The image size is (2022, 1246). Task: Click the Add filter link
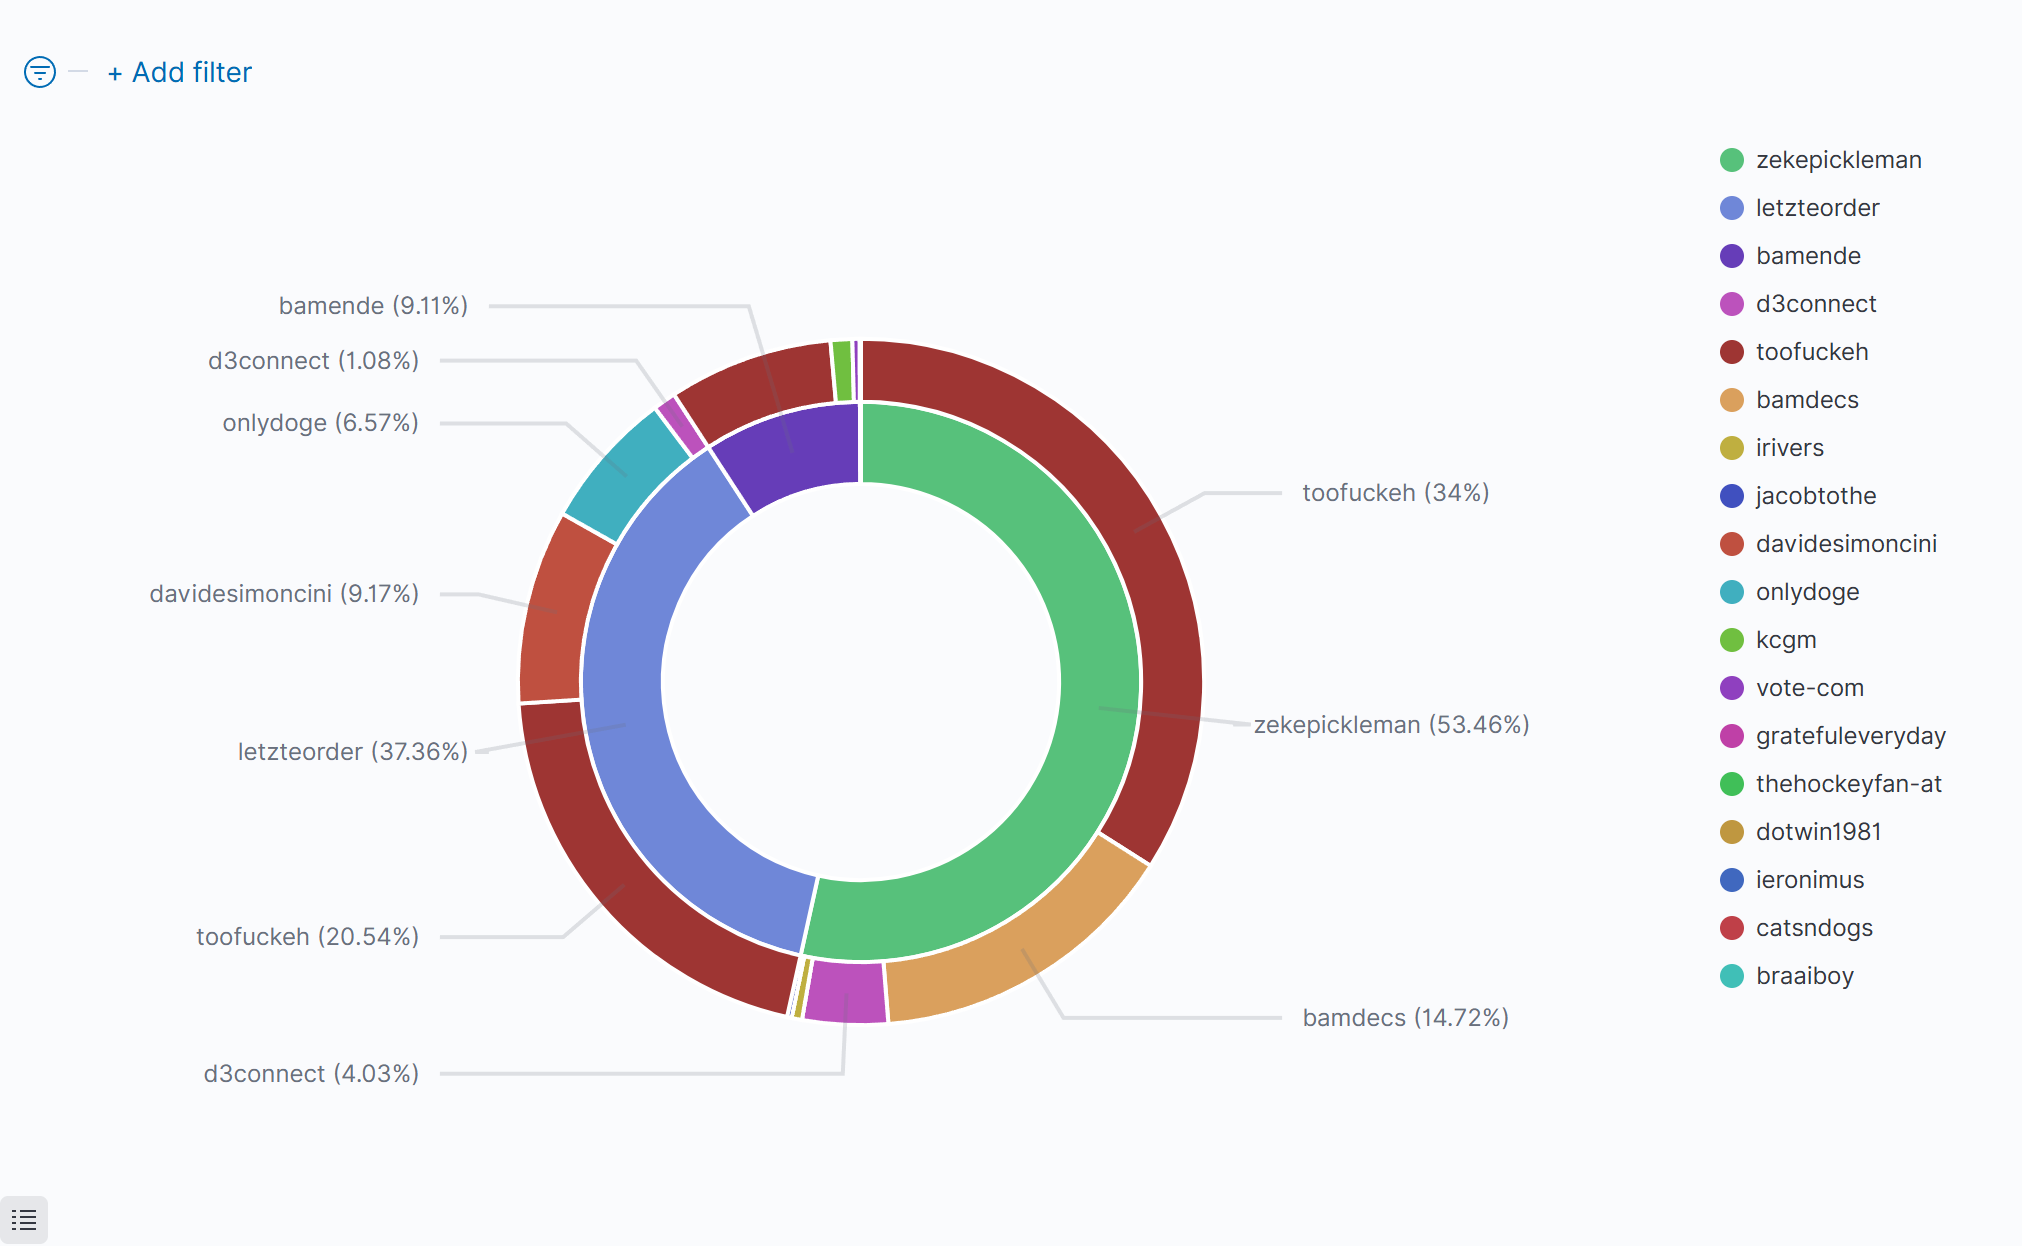[x=180, y=72]
